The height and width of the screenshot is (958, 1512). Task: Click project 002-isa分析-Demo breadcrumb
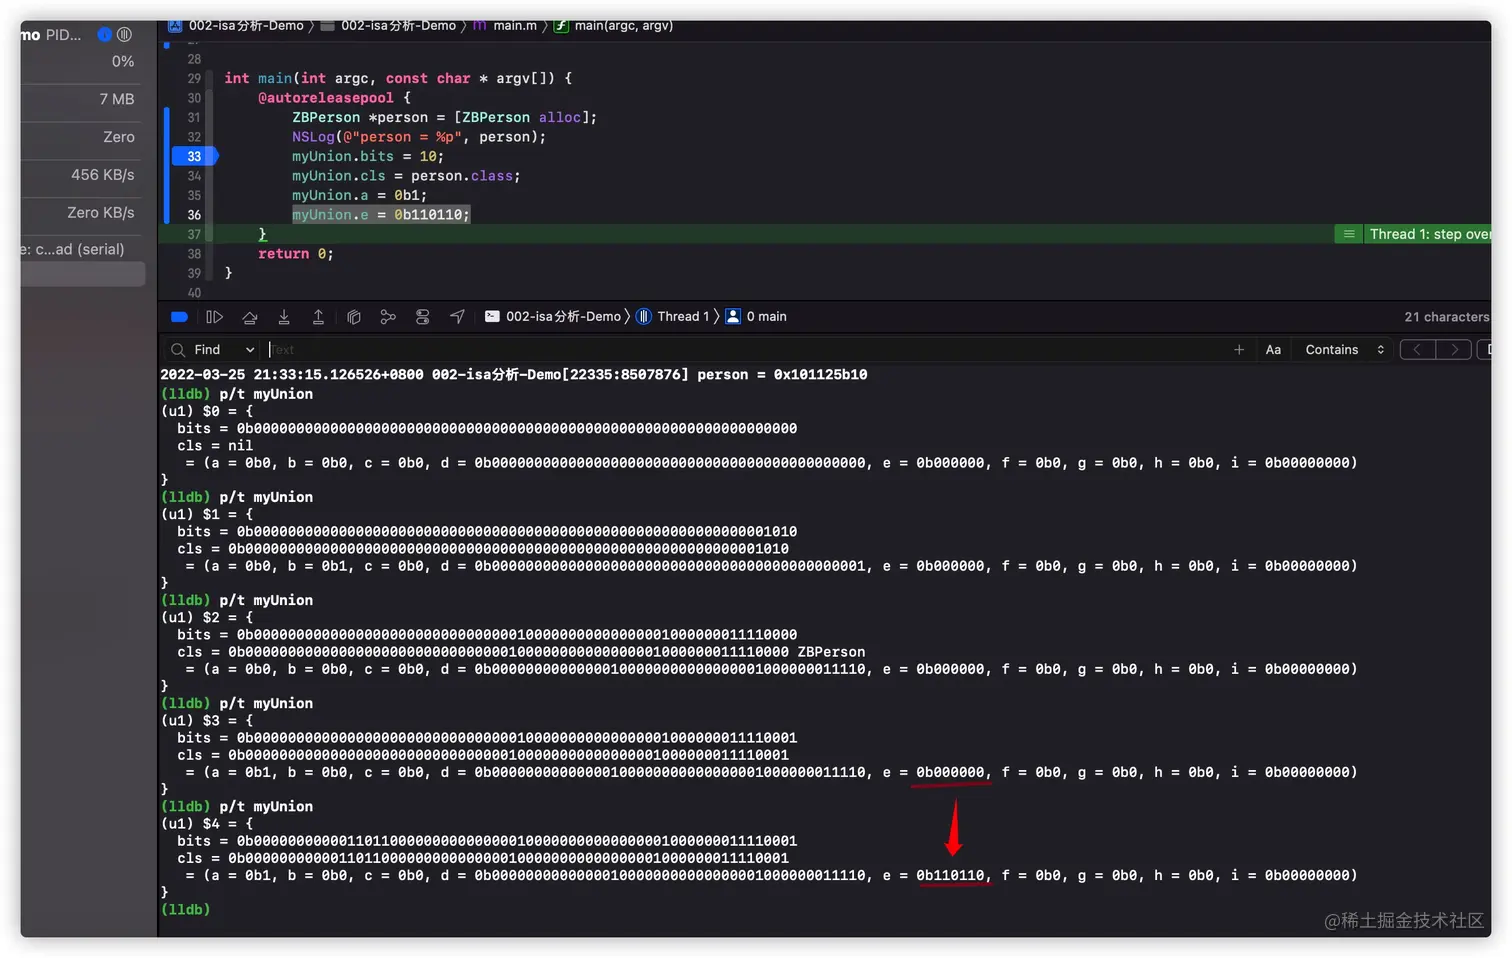236,26
